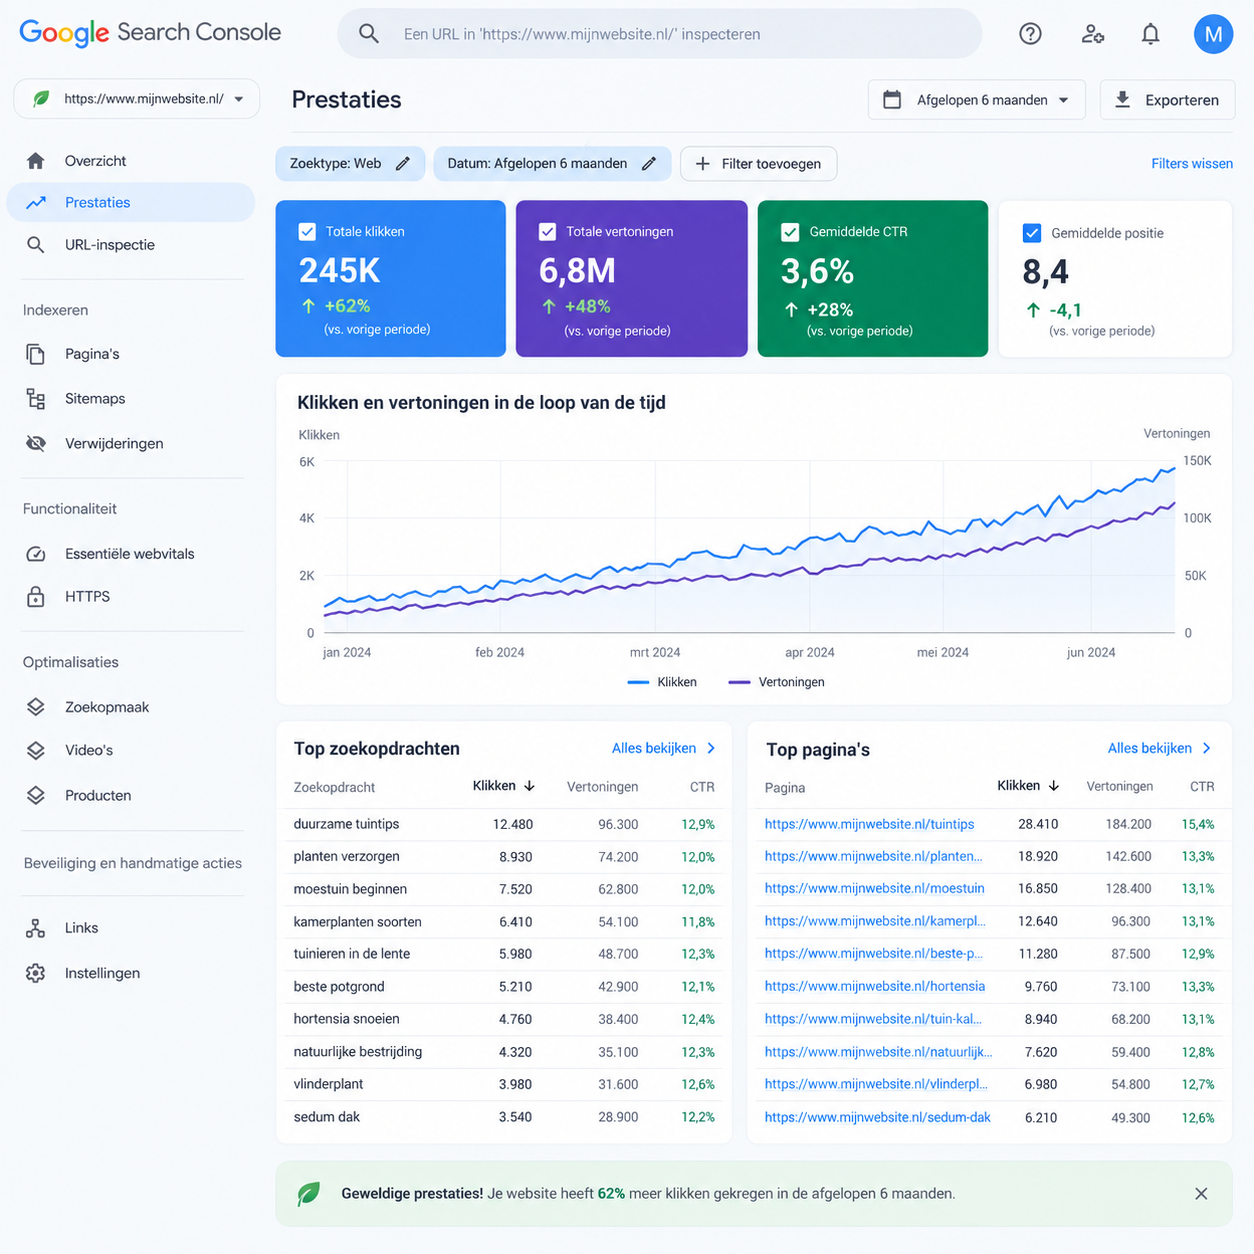1254x1254 pixels.
Task: Click the Essentiële webvitals gauge icon
Action: (36, 554)
